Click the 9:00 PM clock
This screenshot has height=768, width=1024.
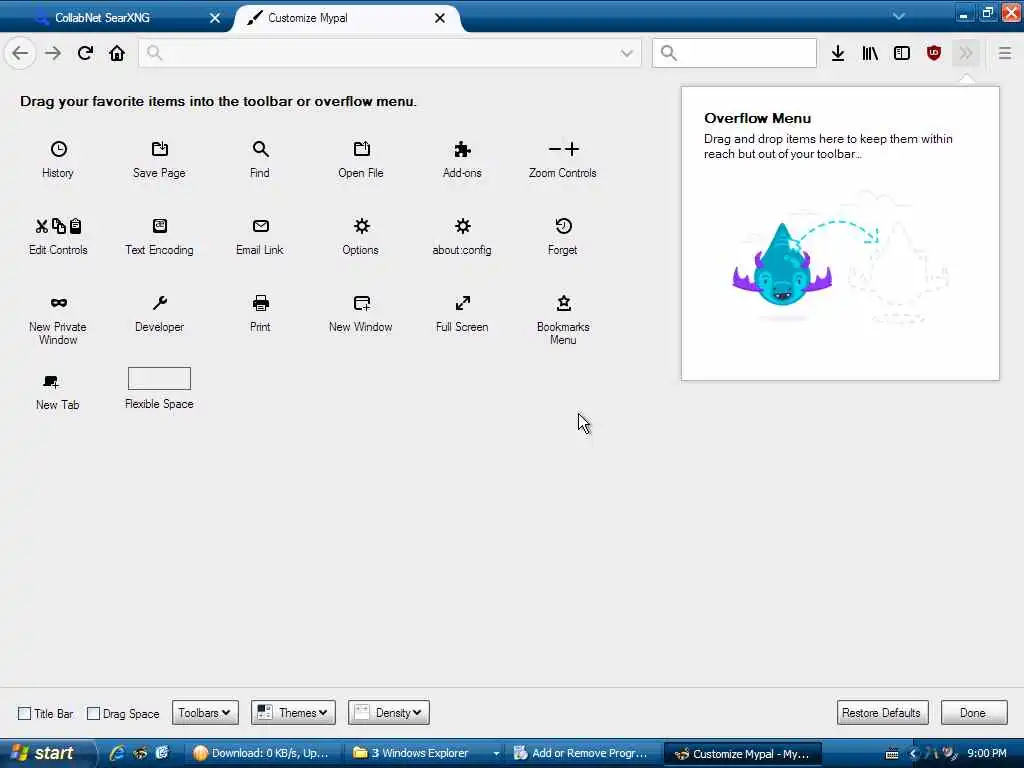987,754
